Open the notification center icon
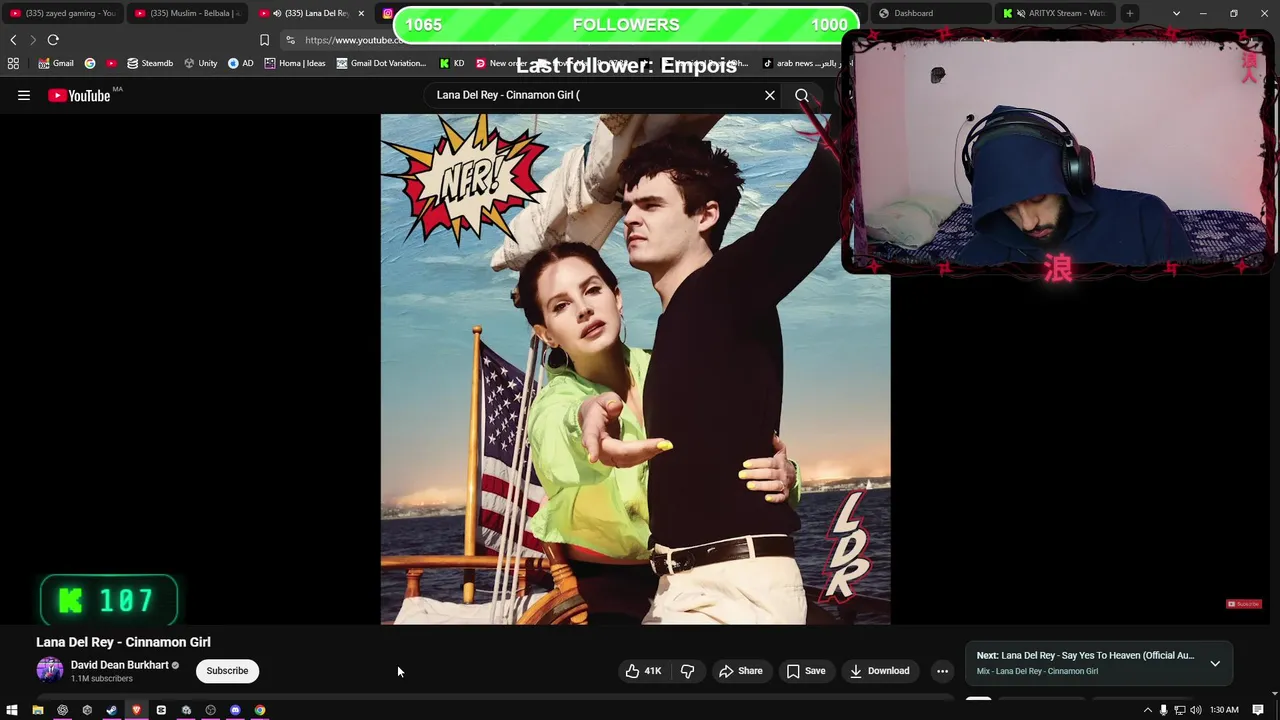Image resolution: width=1280 pixels, height=720 pixels. point(1258,710)
